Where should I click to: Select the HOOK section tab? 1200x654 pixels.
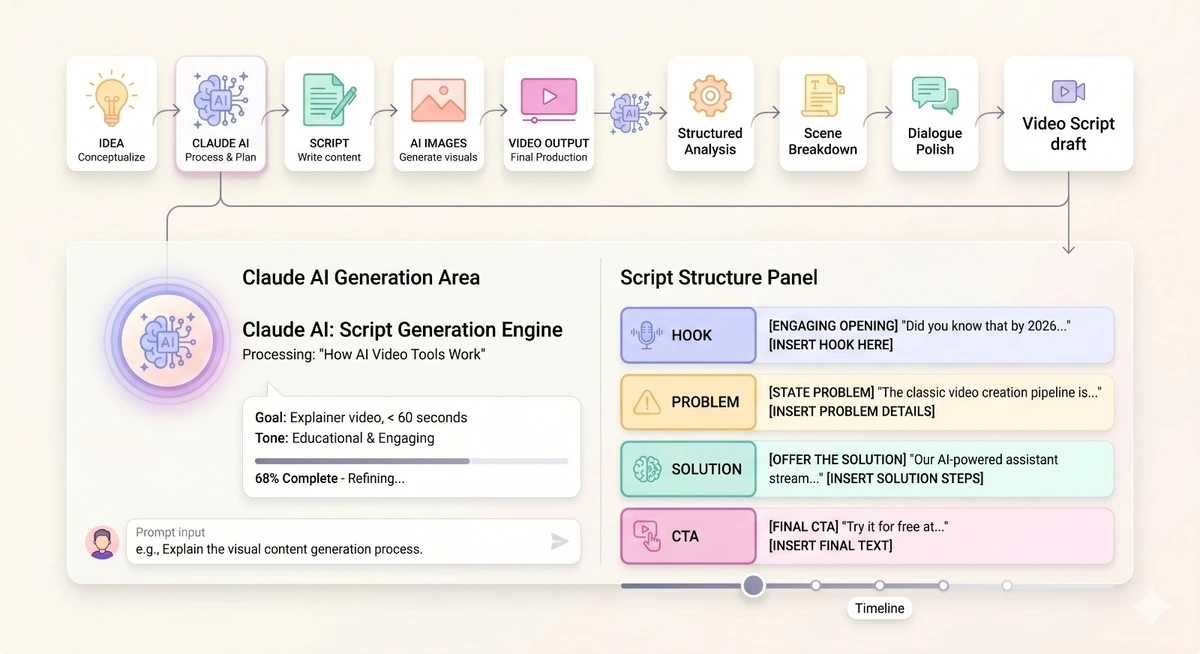[x=688, y=335]
